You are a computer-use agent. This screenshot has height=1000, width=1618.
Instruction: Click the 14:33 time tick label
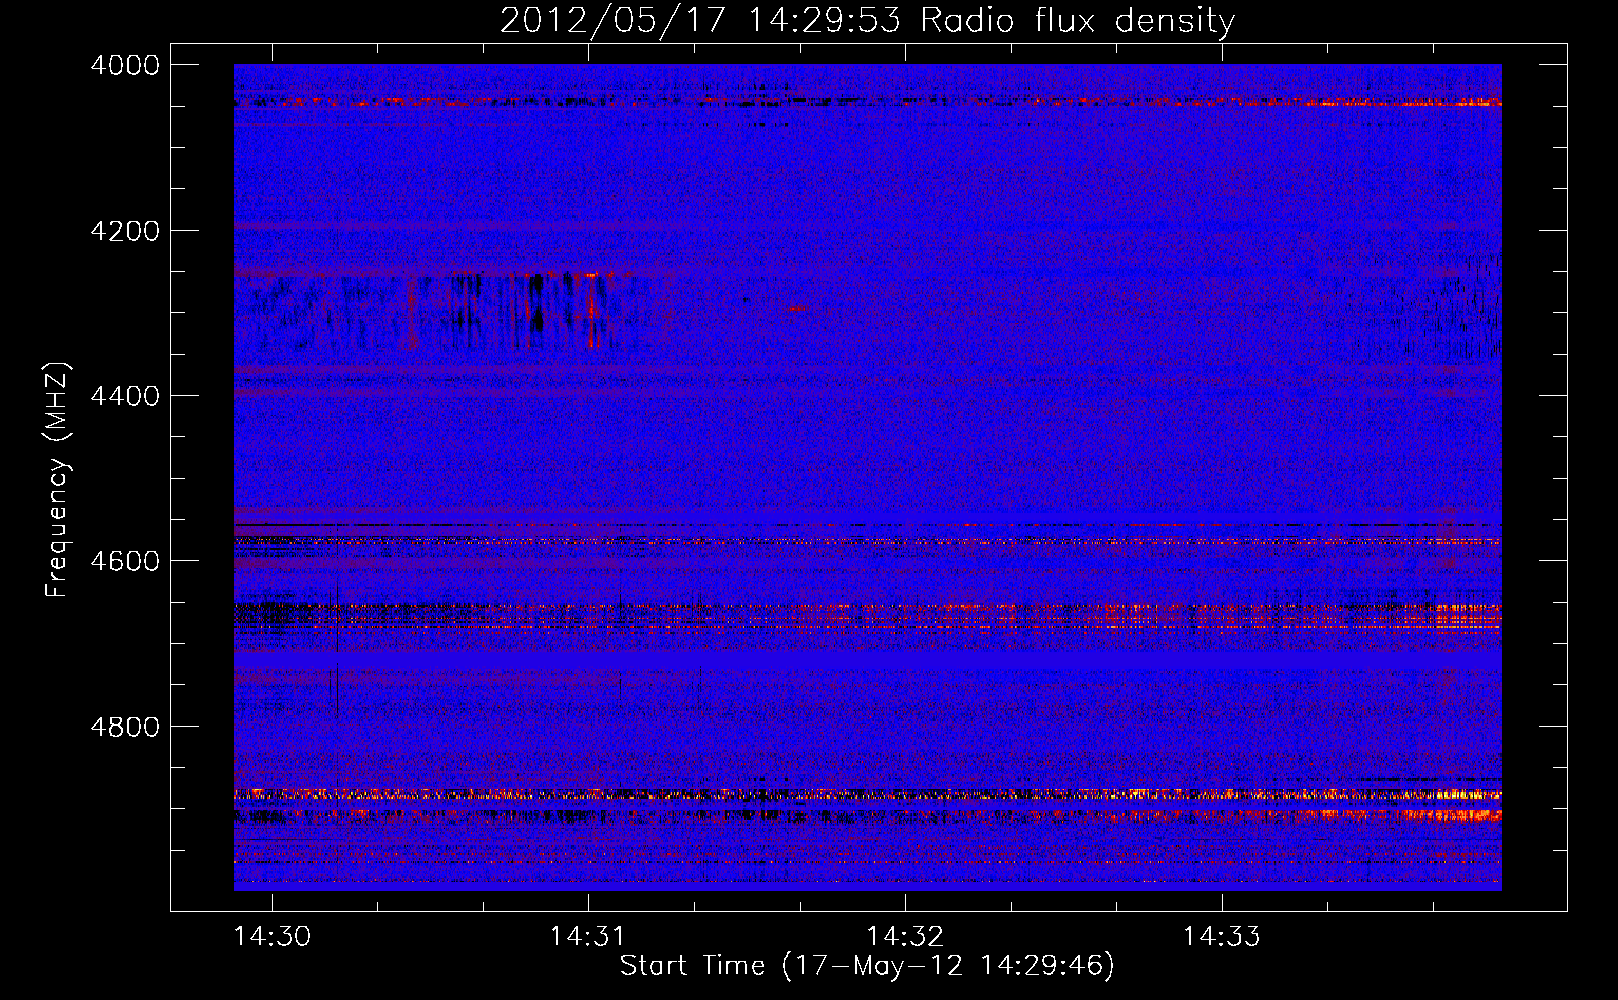tap(1222, 936)
